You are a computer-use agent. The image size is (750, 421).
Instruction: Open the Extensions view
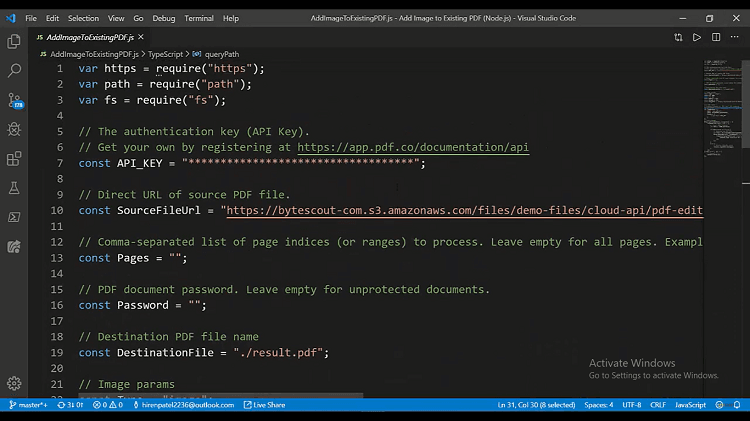(x=14, y=158)
